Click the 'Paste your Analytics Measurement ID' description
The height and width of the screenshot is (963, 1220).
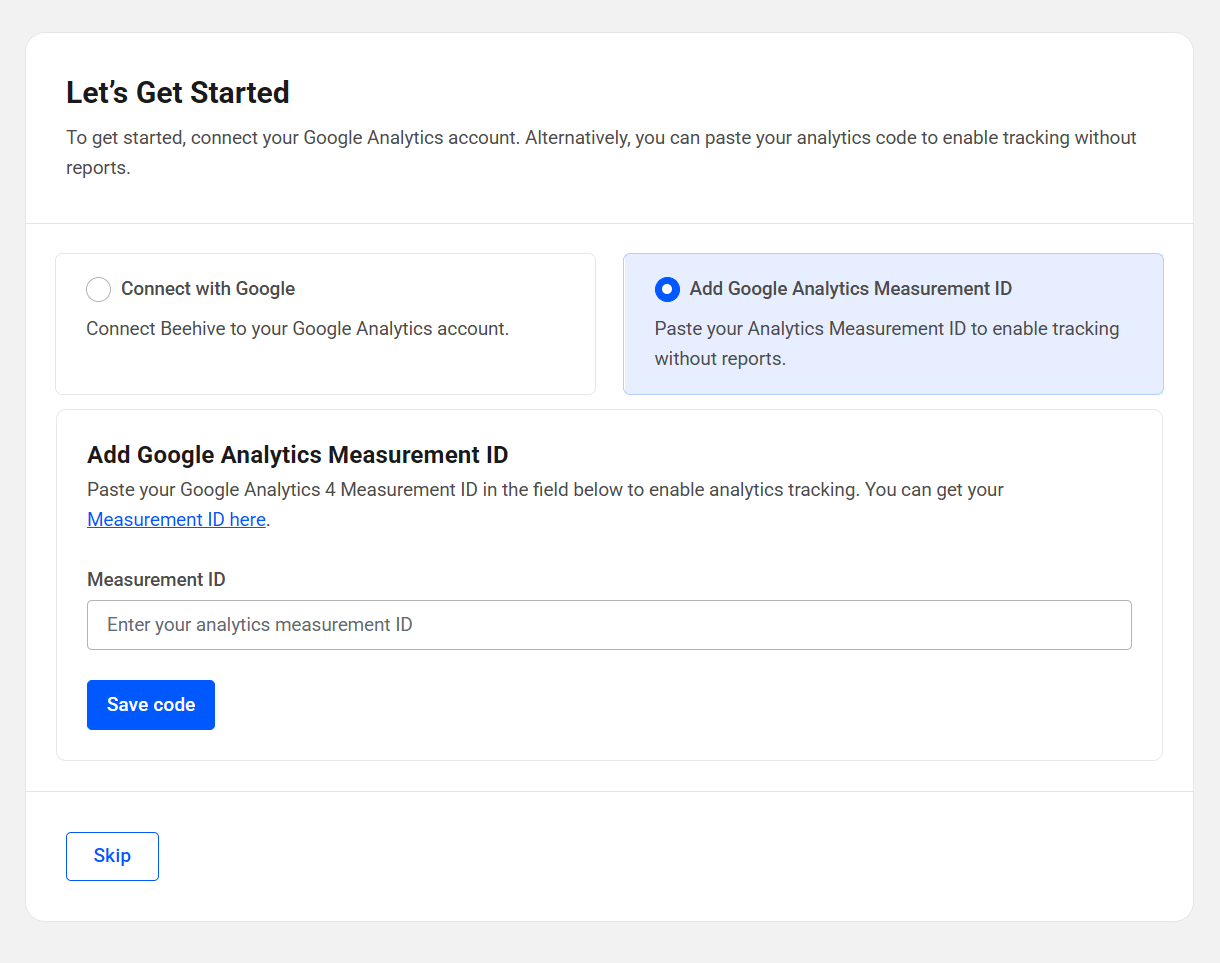887,343
